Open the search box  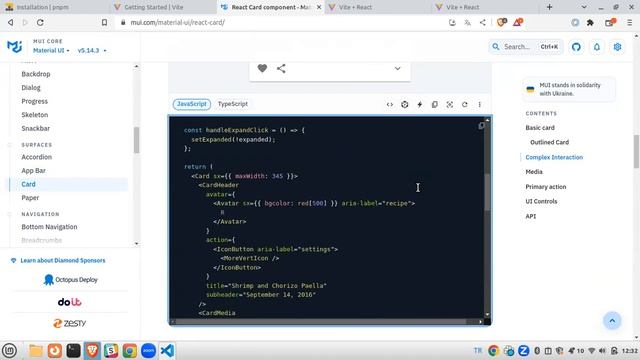[x=526, y=47]
